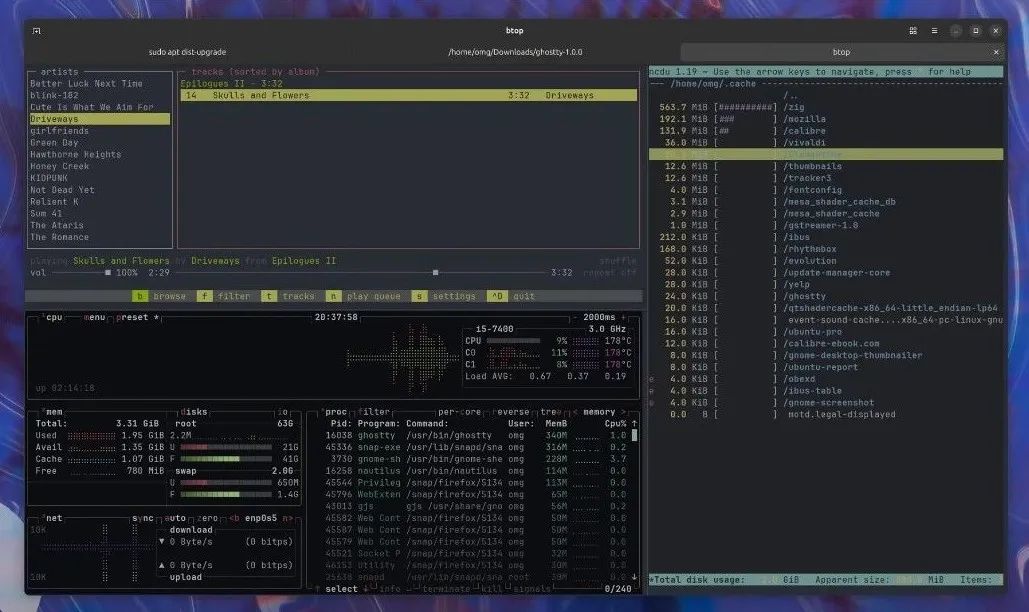The image size is (1029, 612).
Task: Open the new tab icon in the titlebar
Action: 37,31
